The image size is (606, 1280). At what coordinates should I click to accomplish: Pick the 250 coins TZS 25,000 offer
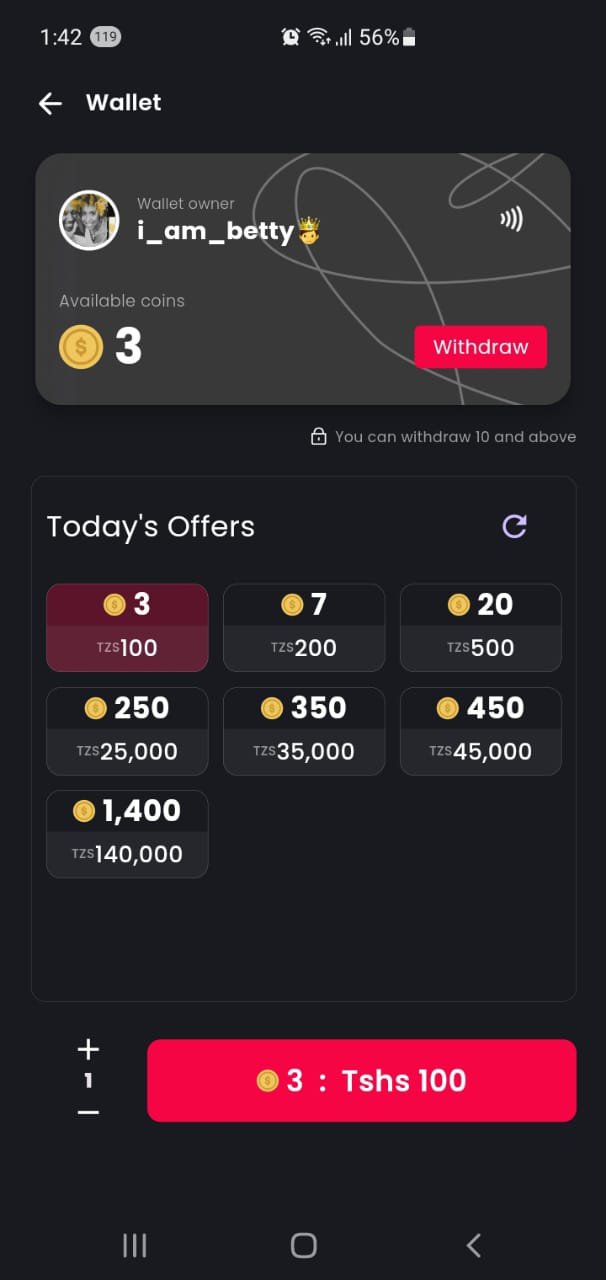coord(127,731)
